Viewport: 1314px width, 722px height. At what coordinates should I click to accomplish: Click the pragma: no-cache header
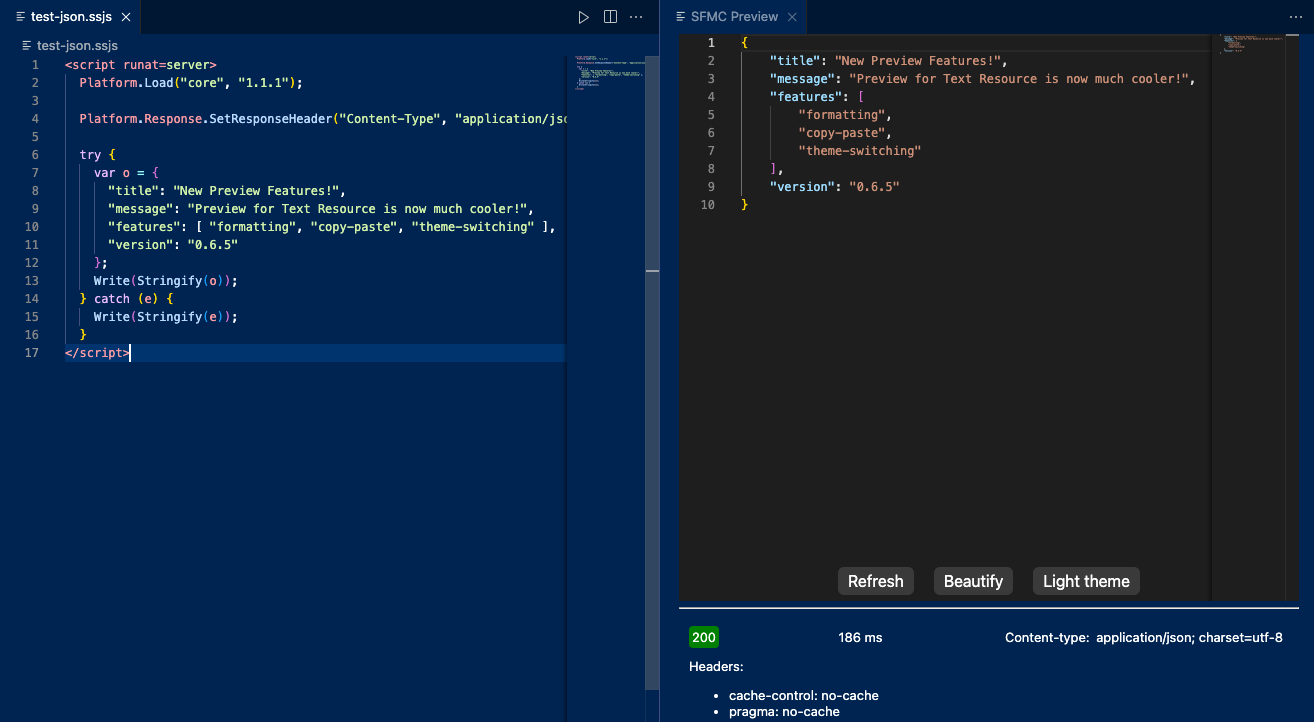pyautogui.click(x=784, y=712)
